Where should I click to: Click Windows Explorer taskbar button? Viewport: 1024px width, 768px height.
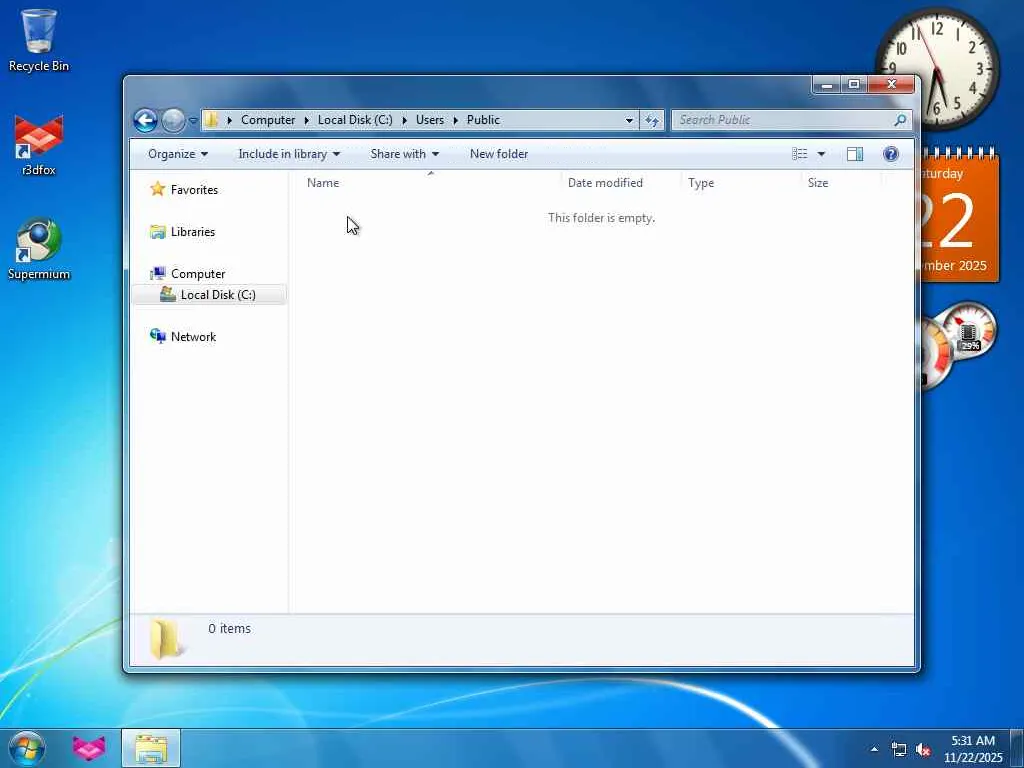(x=151, y=748)
